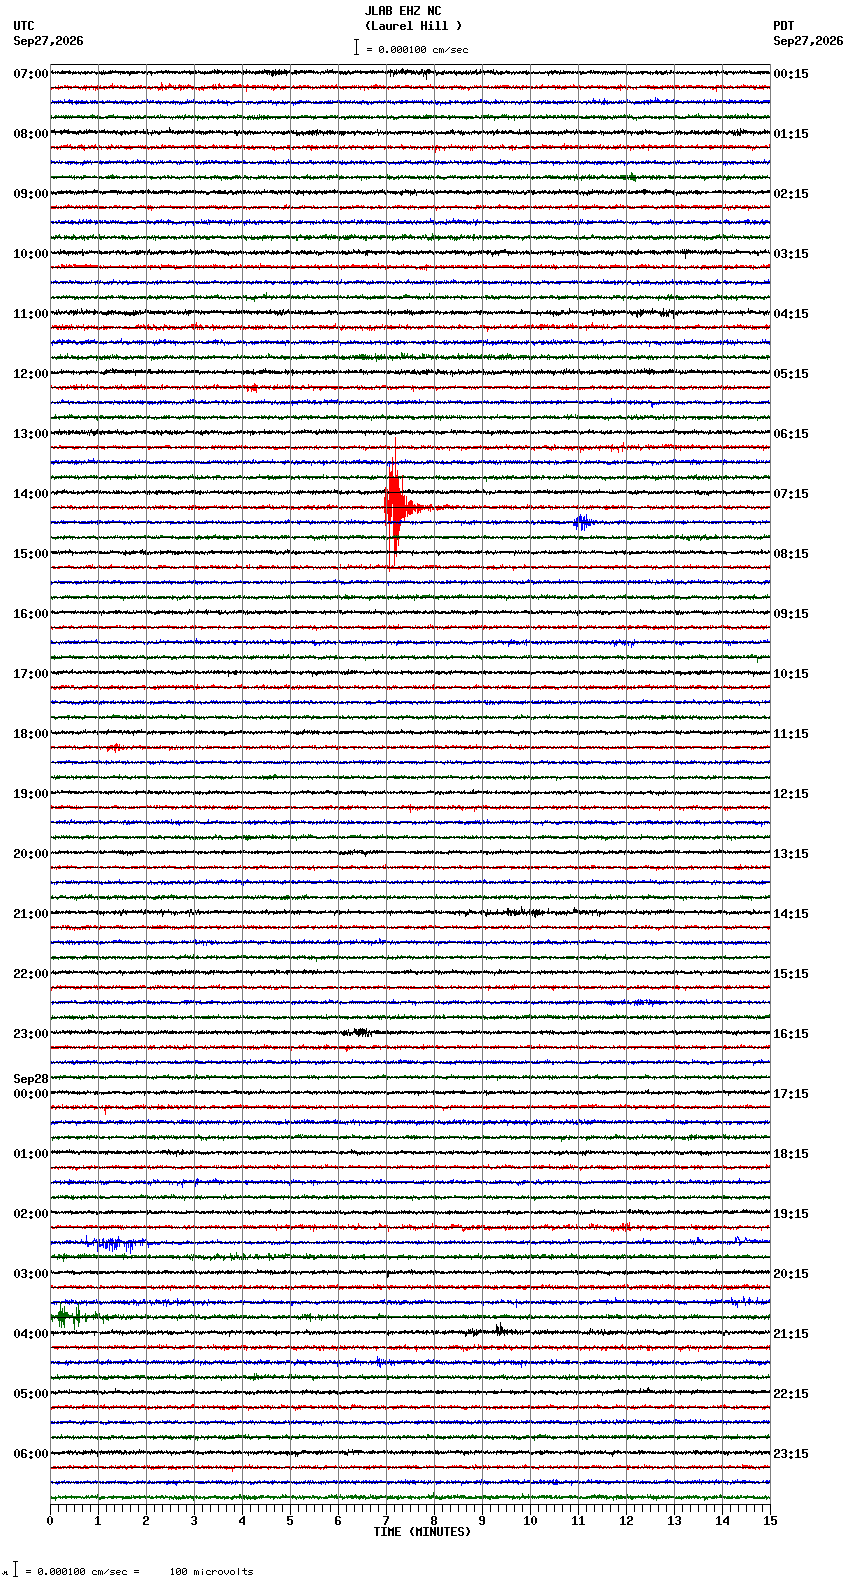Screen dimensions: 850x1584
Task: Click the 15:00 UTC row label
Action: [31, 554]
